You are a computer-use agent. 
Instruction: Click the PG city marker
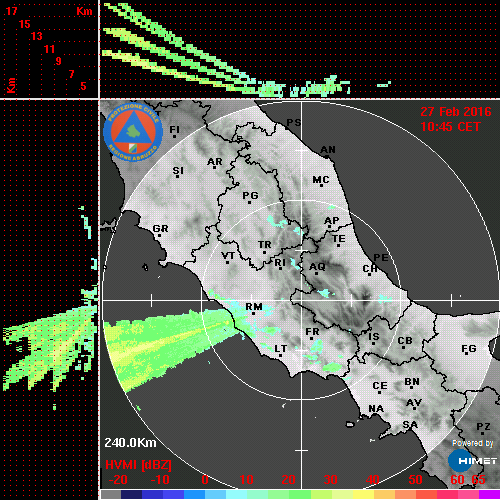249,202
